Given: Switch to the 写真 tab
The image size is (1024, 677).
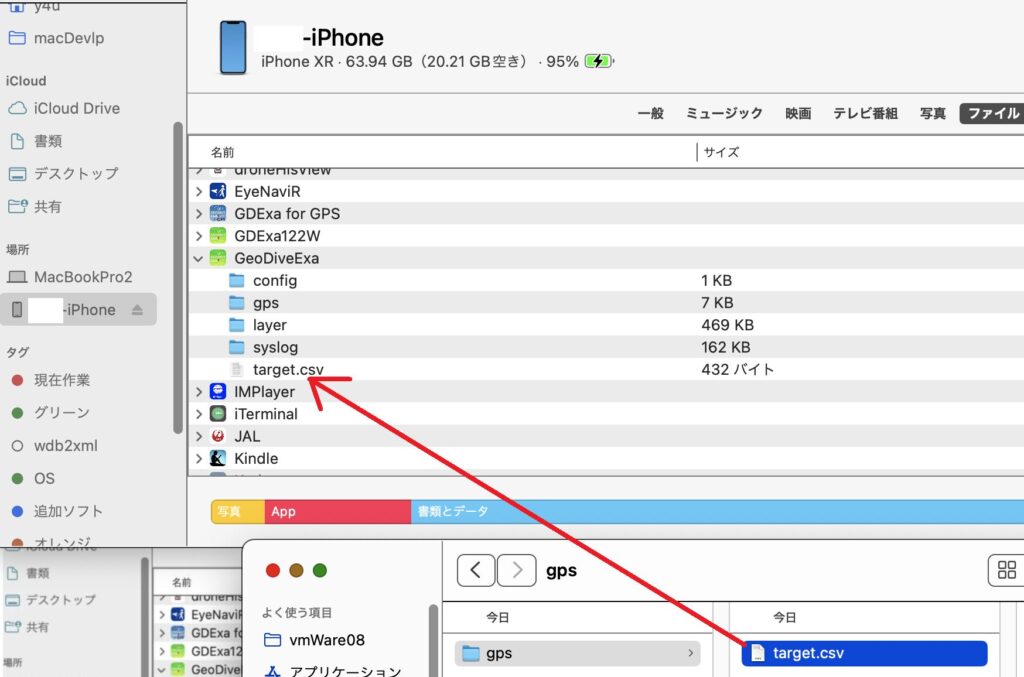Looking at the screenshot, I should click(933, 114).
